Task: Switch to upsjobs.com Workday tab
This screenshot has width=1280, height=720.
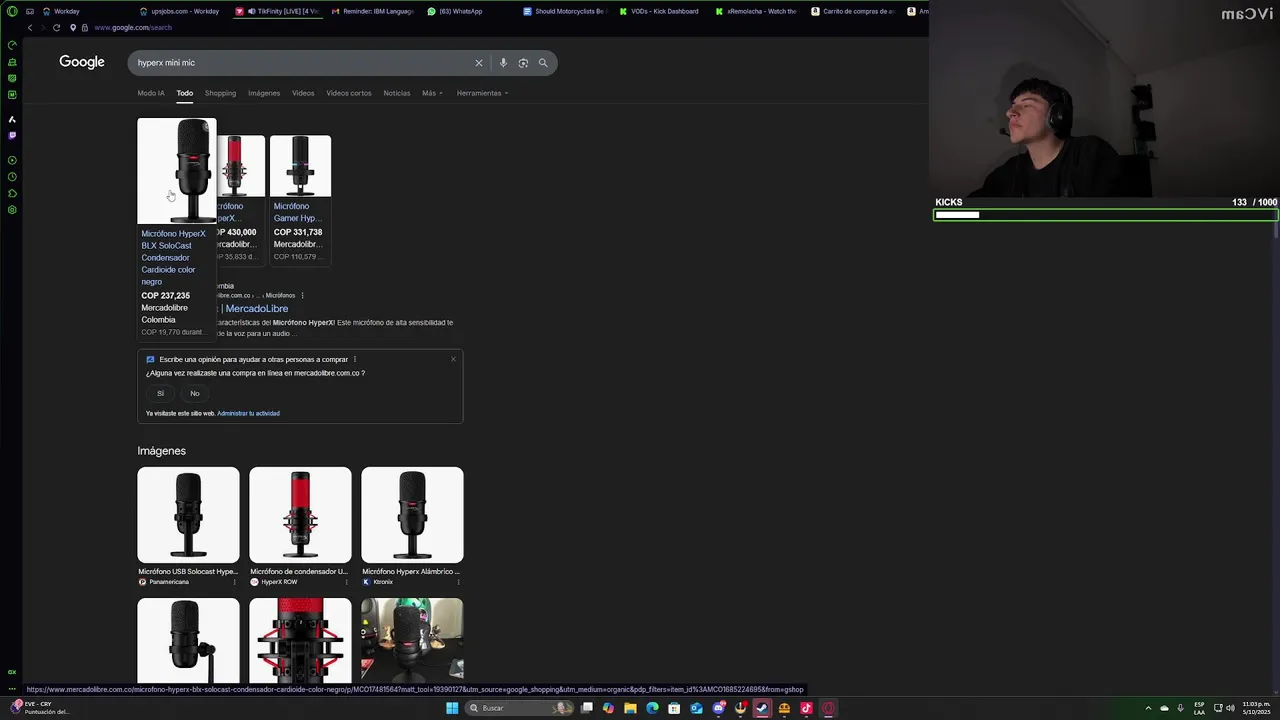Action: (x=180, y=11)
